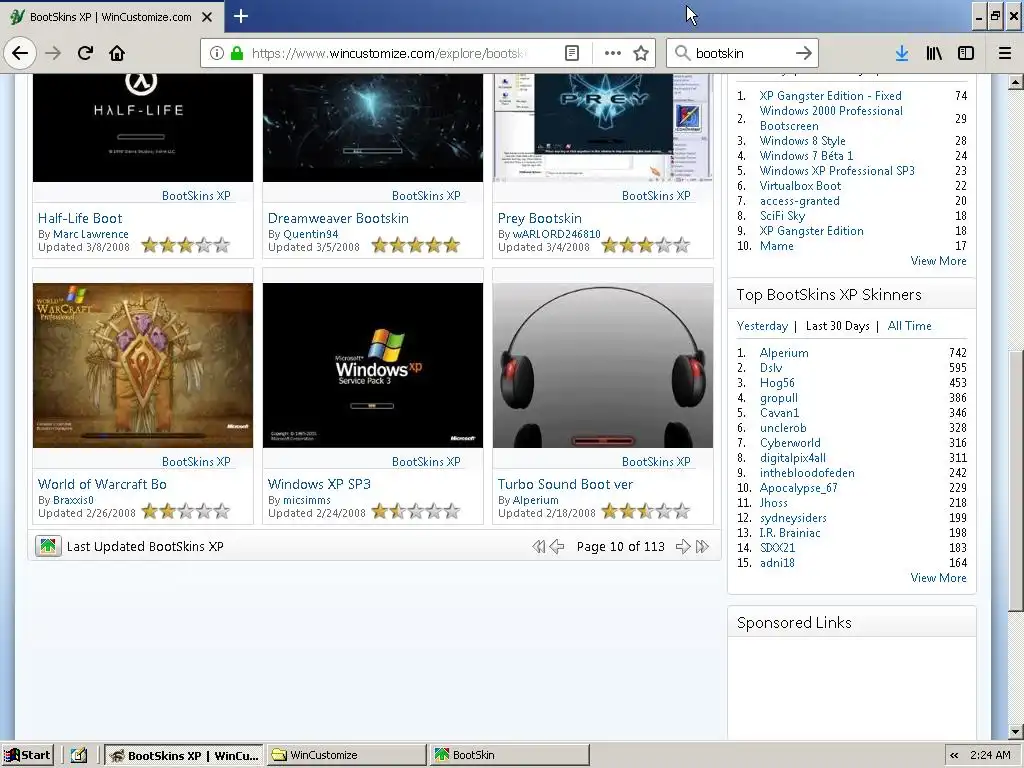
Task: Show site information icon in address bar
Action: [x=217, y=54]
